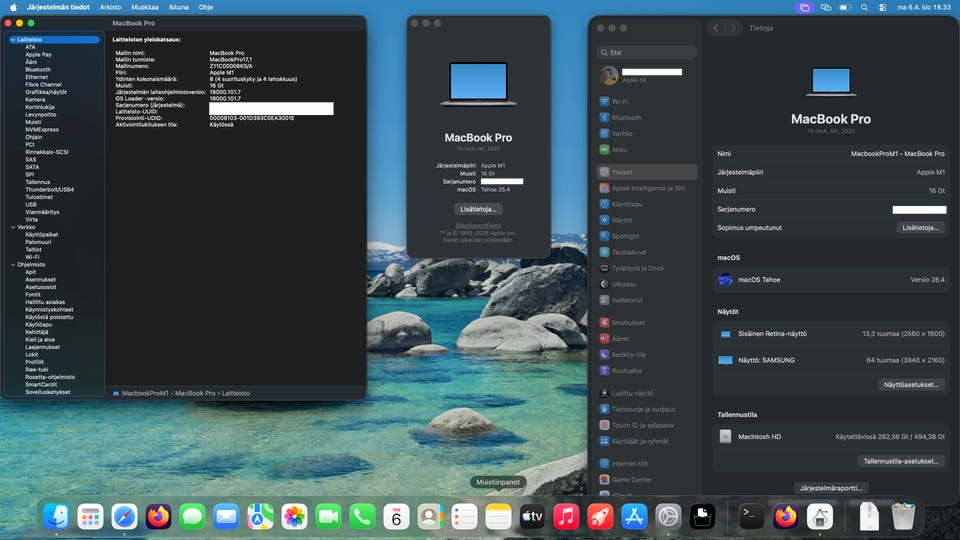The height and width of the screenshot is (540, 960).
Task: Select Thunderbolt/USB4 in hardware tree
Action: pyautogui.click(x=50, y=190)
